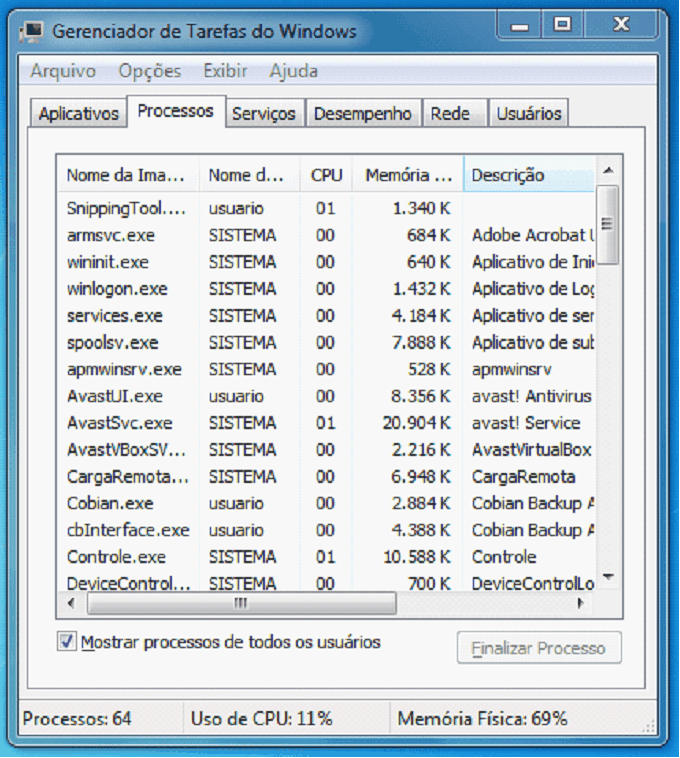Click the vertical scrollbar down arrow

pyautogui.click(x=608, y=577)
